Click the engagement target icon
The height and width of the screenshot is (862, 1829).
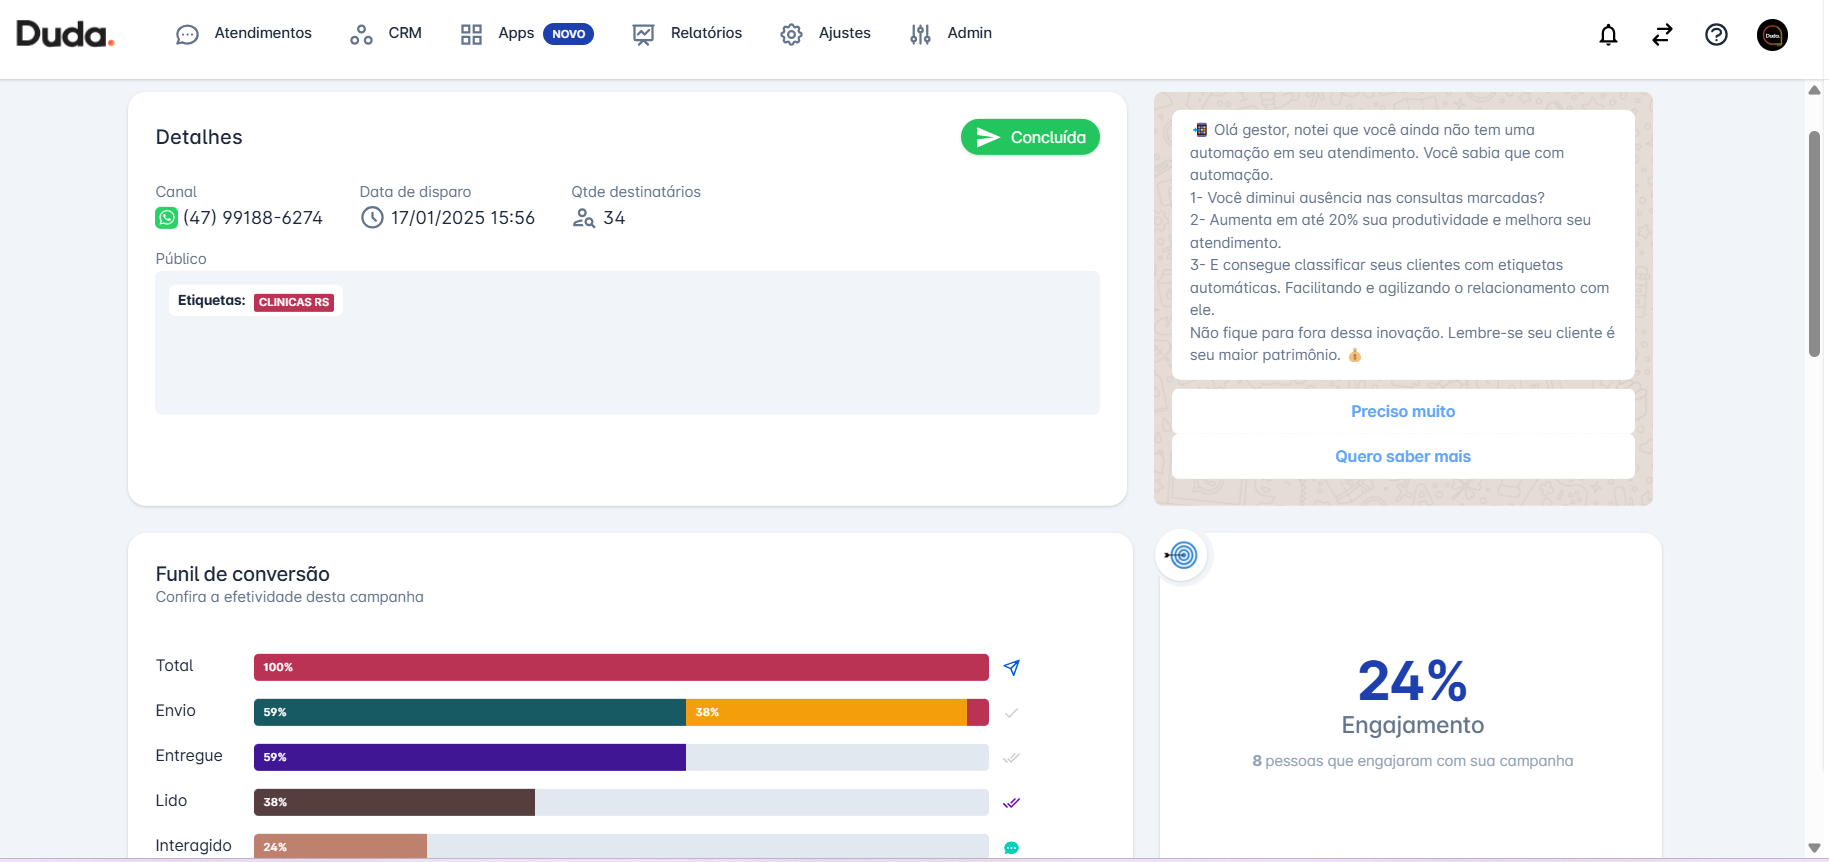(x=1182, y=555)
